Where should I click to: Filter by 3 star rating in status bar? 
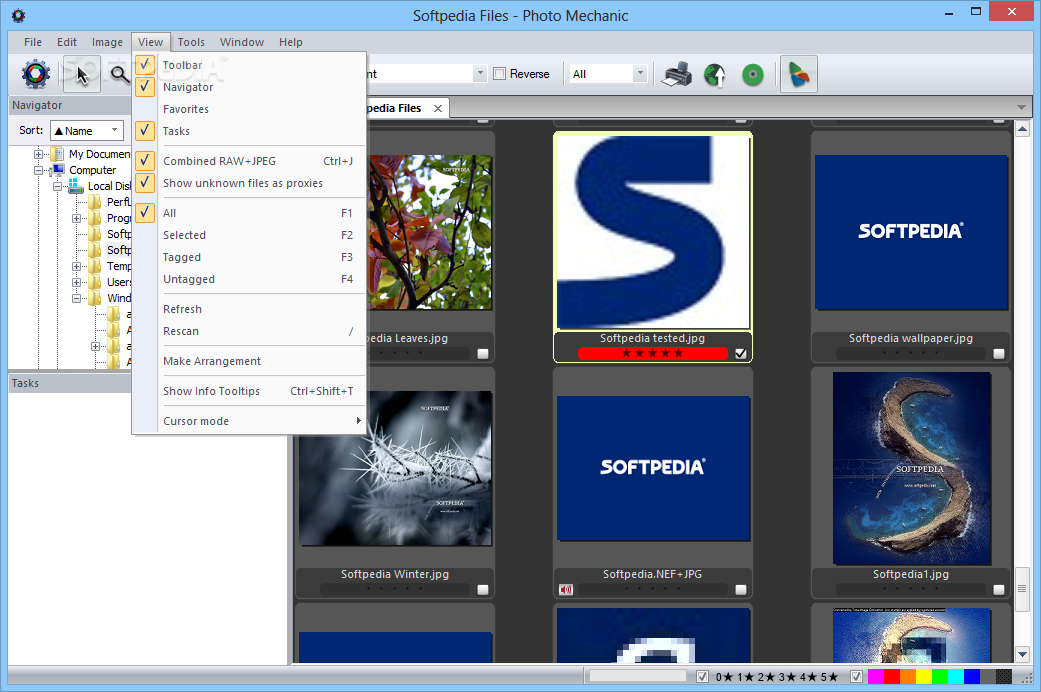point(787,677)
